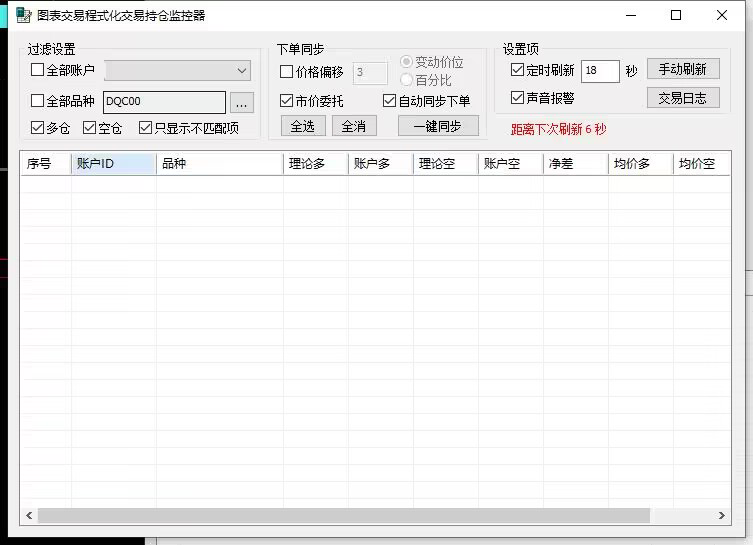Toggle 只显示不匹配项 checkbox
753x545 pixels.
coord(146,128)
